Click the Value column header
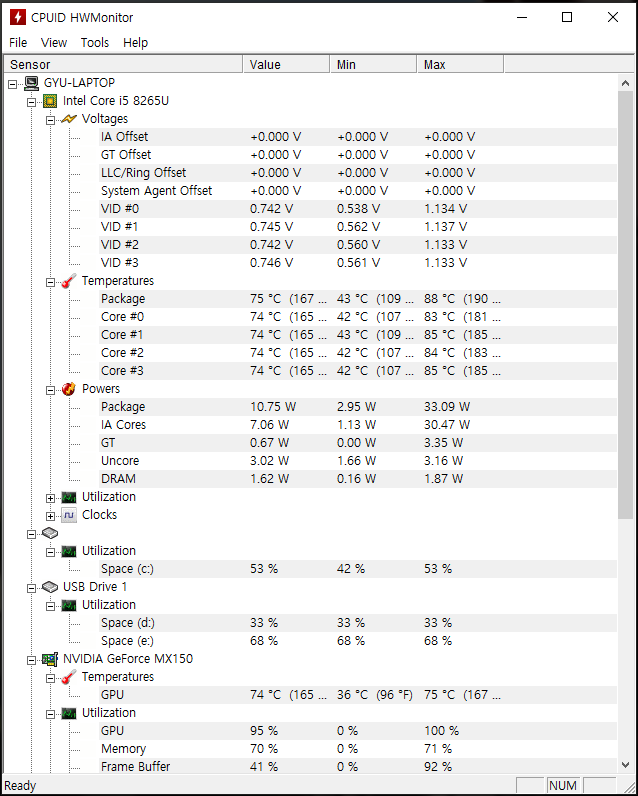 click(x=286, y=64)
